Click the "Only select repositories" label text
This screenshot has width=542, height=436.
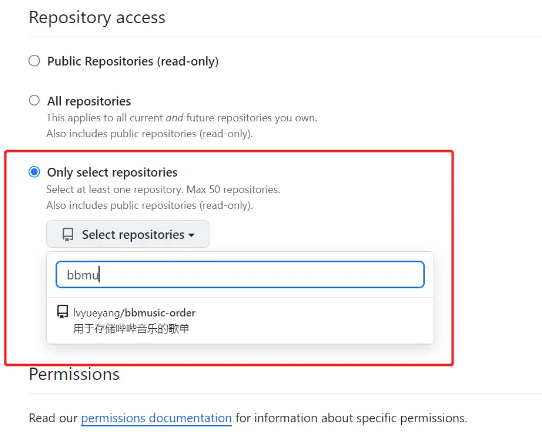(x=112, y=172)
